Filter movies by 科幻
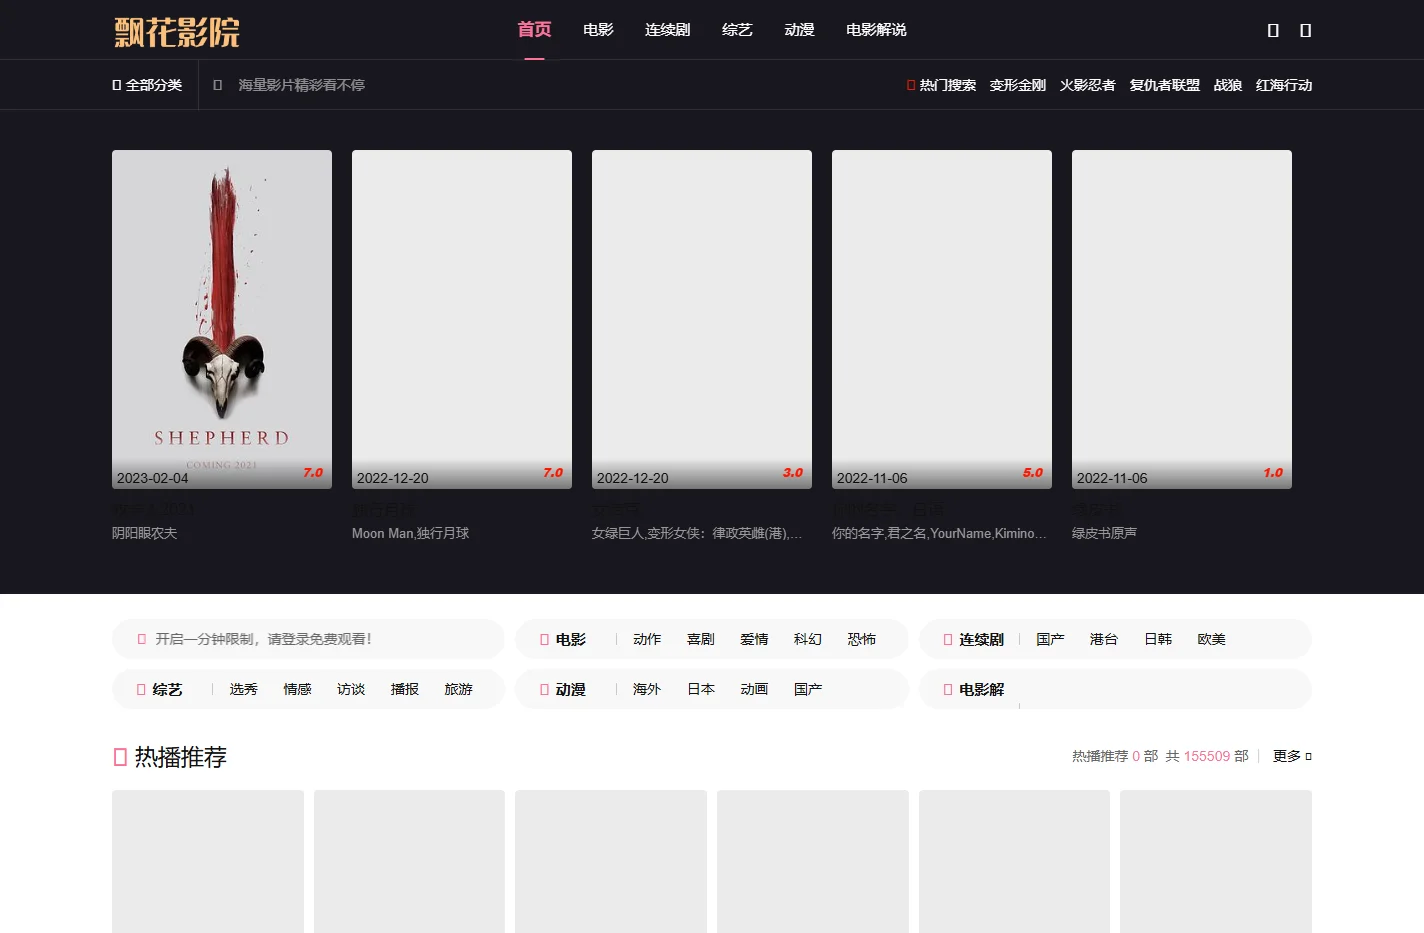Viewport: 1424px width, 933px height. (x=808, y=639)
